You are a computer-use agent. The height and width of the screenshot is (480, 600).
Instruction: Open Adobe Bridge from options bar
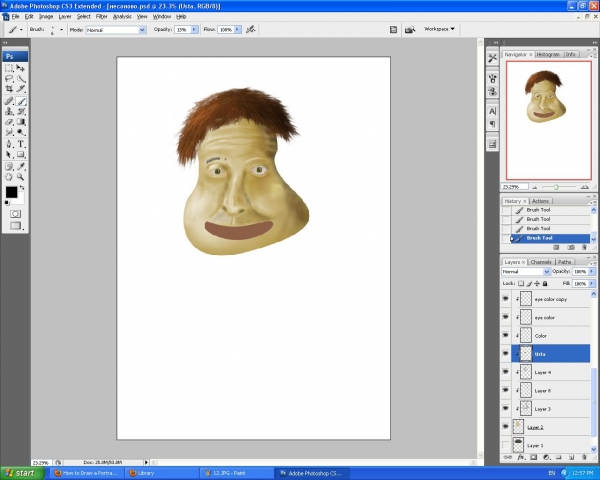[410, 29]
